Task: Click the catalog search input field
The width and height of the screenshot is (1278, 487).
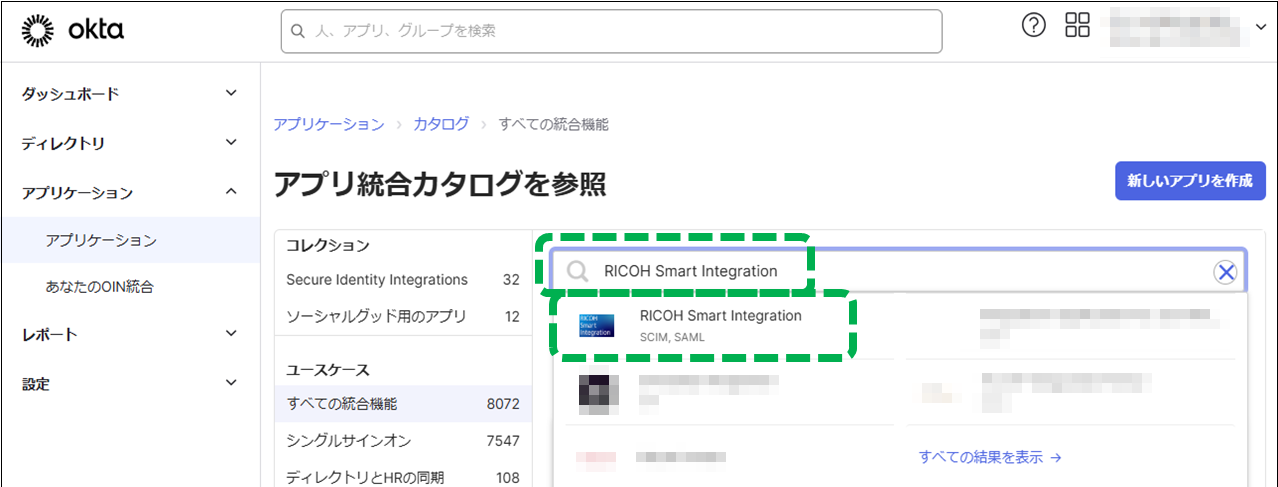Action: [x=898, y=271]
